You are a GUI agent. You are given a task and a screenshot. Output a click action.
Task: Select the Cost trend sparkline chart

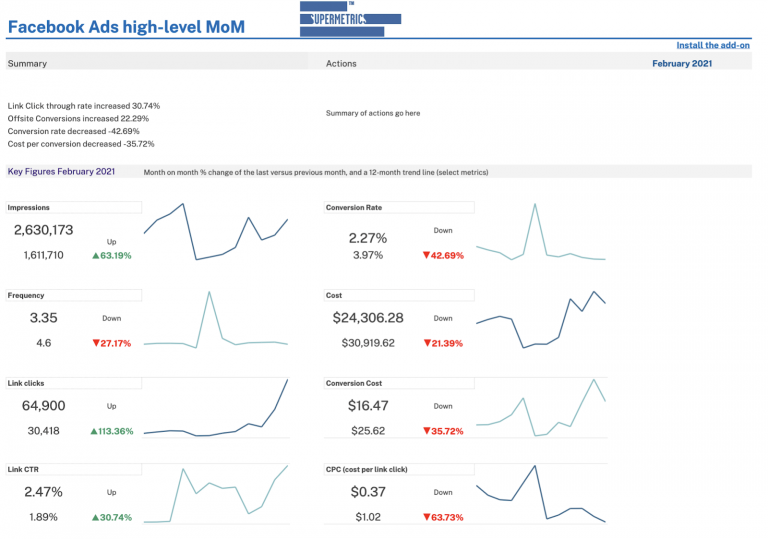pyautogui.click(x=541, y=320)
